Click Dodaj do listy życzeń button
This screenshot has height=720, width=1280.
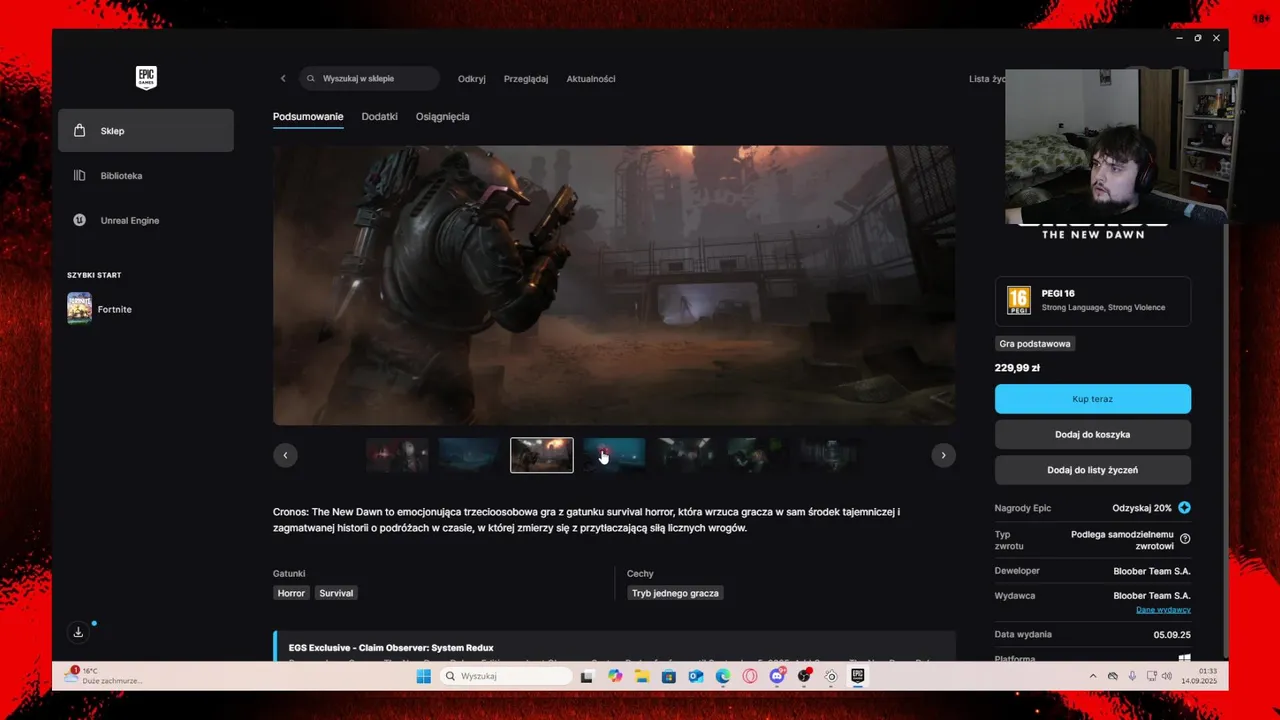pyautogui.click(x=1092, y=470)
